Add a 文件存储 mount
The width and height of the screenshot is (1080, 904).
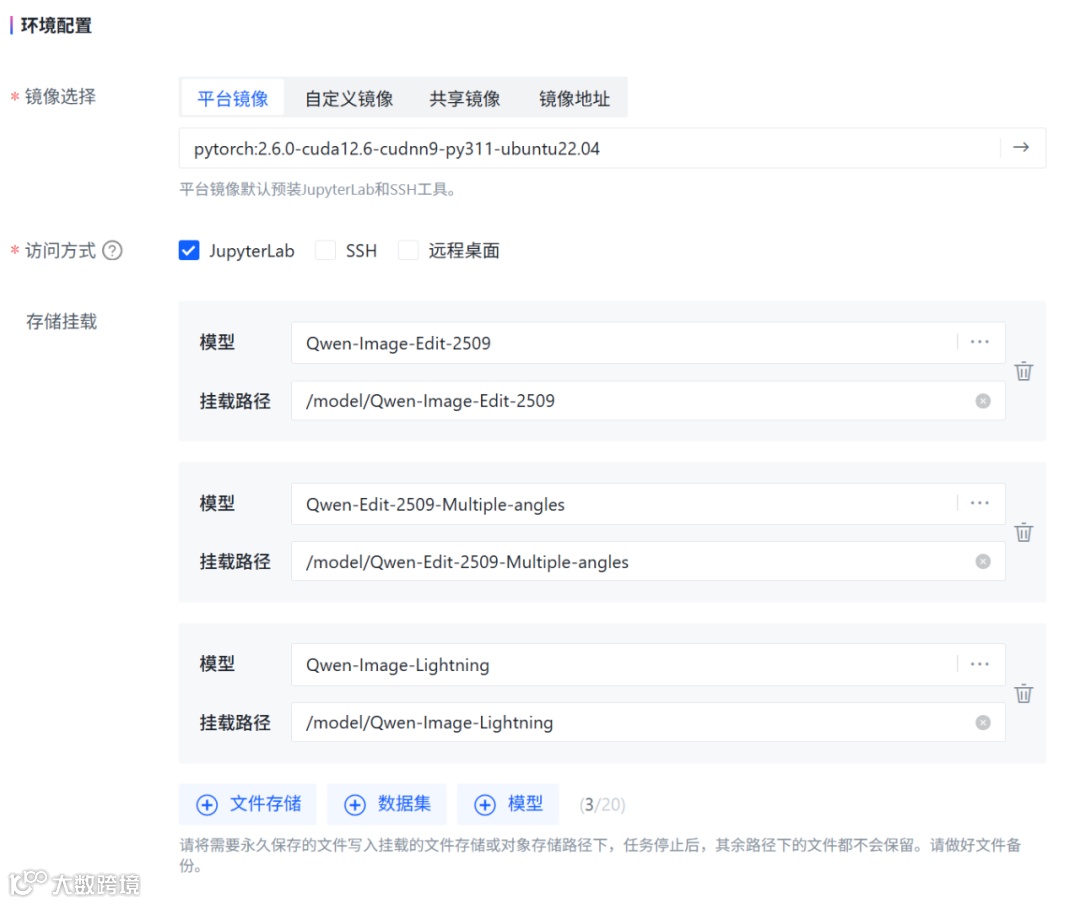248,804
